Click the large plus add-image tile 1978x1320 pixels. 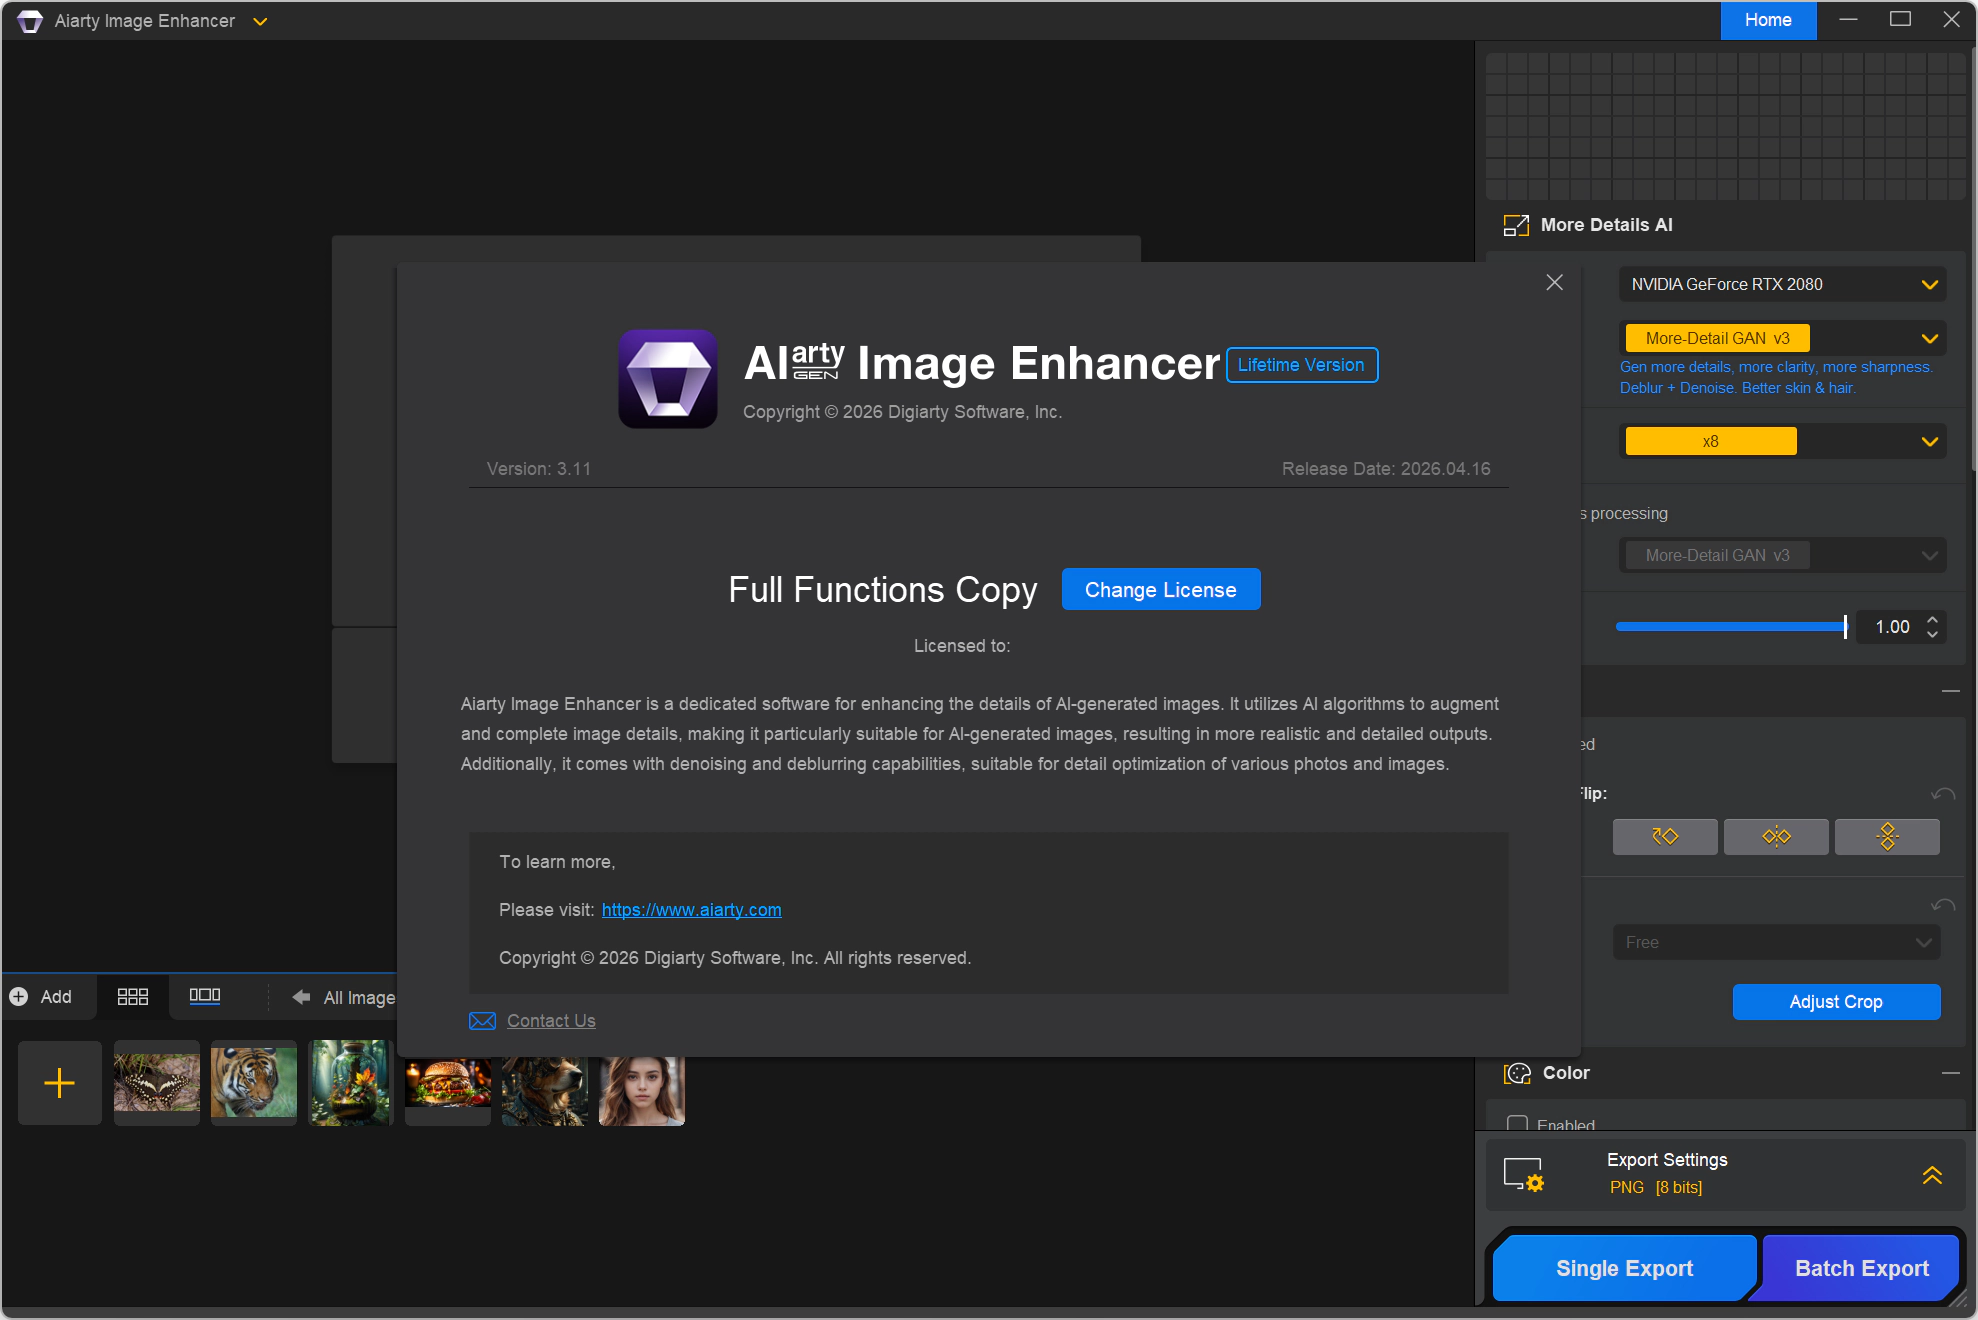(x=59, y=1083)
